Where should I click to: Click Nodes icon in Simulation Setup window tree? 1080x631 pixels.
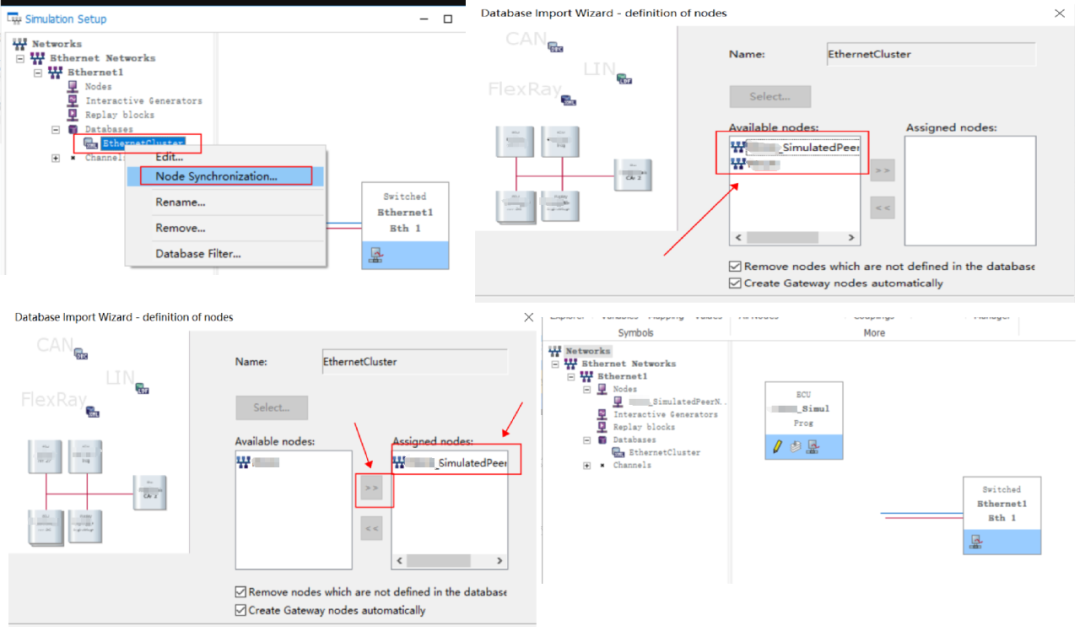(x=72, y=87)
